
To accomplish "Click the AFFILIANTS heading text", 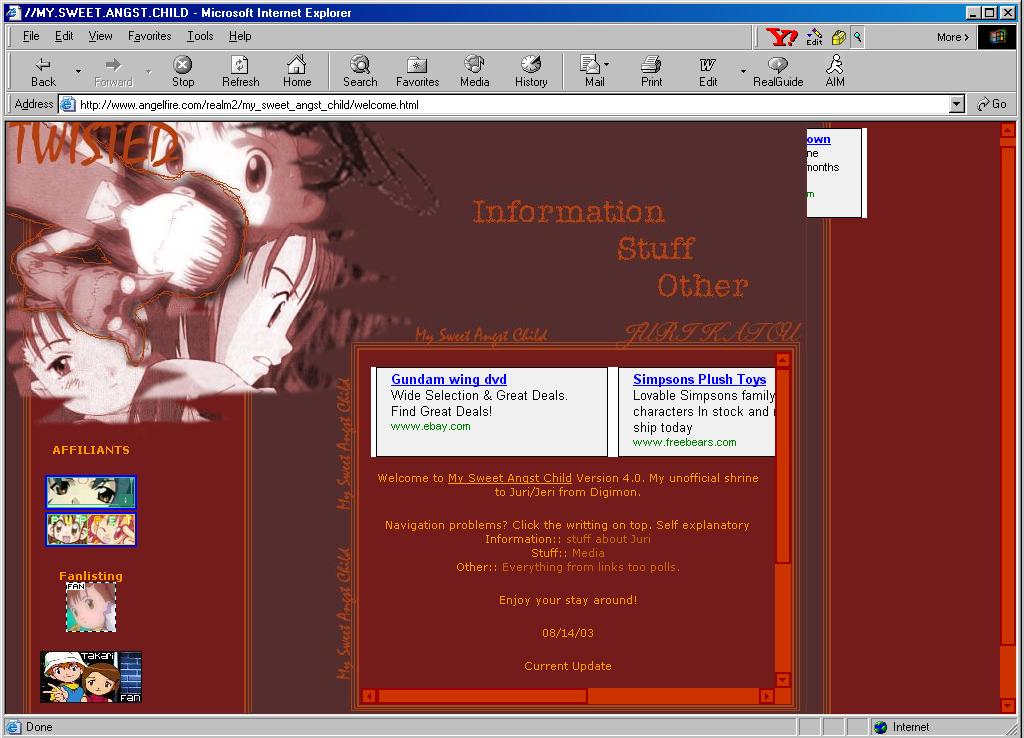I will (91, 450).
